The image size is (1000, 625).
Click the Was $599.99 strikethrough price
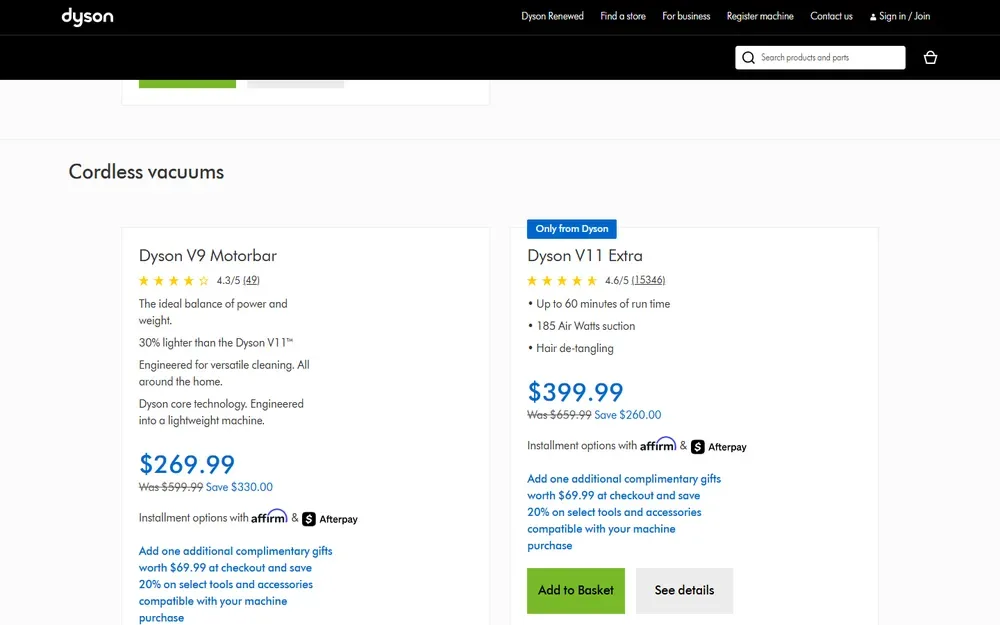pos(171,487)
